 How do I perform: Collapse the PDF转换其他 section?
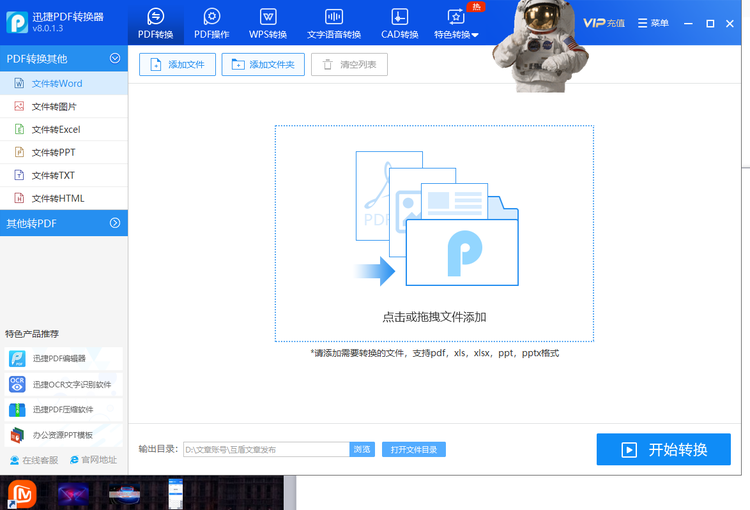tap(115, 58)
